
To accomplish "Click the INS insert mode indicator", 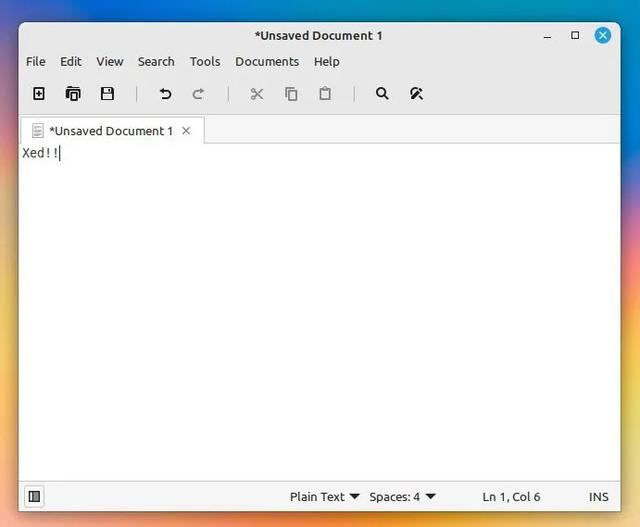I will pyautogui.click(x=598, y=497).
